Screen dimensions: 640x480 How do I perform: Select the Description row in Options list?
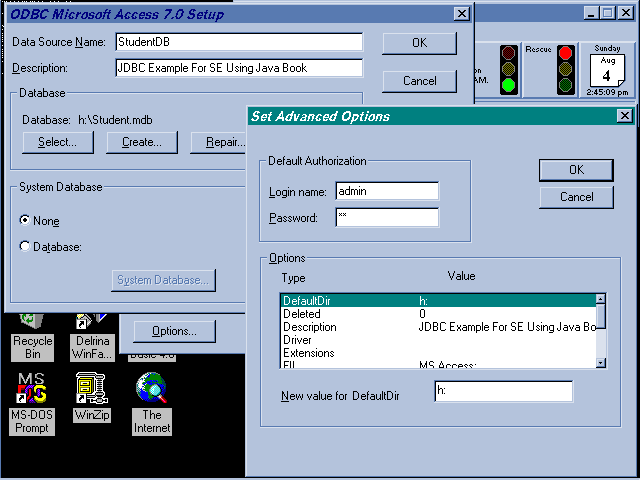(x=438, y=327)
